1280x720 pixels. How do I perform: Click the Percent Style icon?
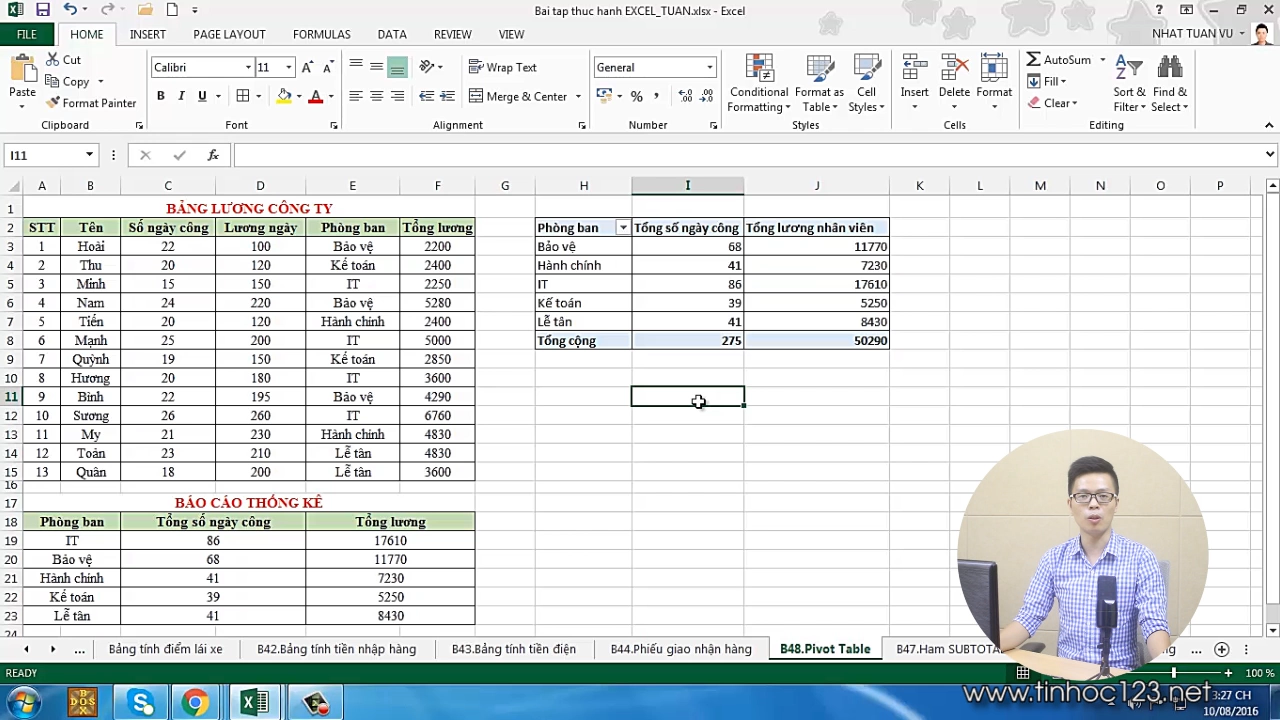[636, 96]
